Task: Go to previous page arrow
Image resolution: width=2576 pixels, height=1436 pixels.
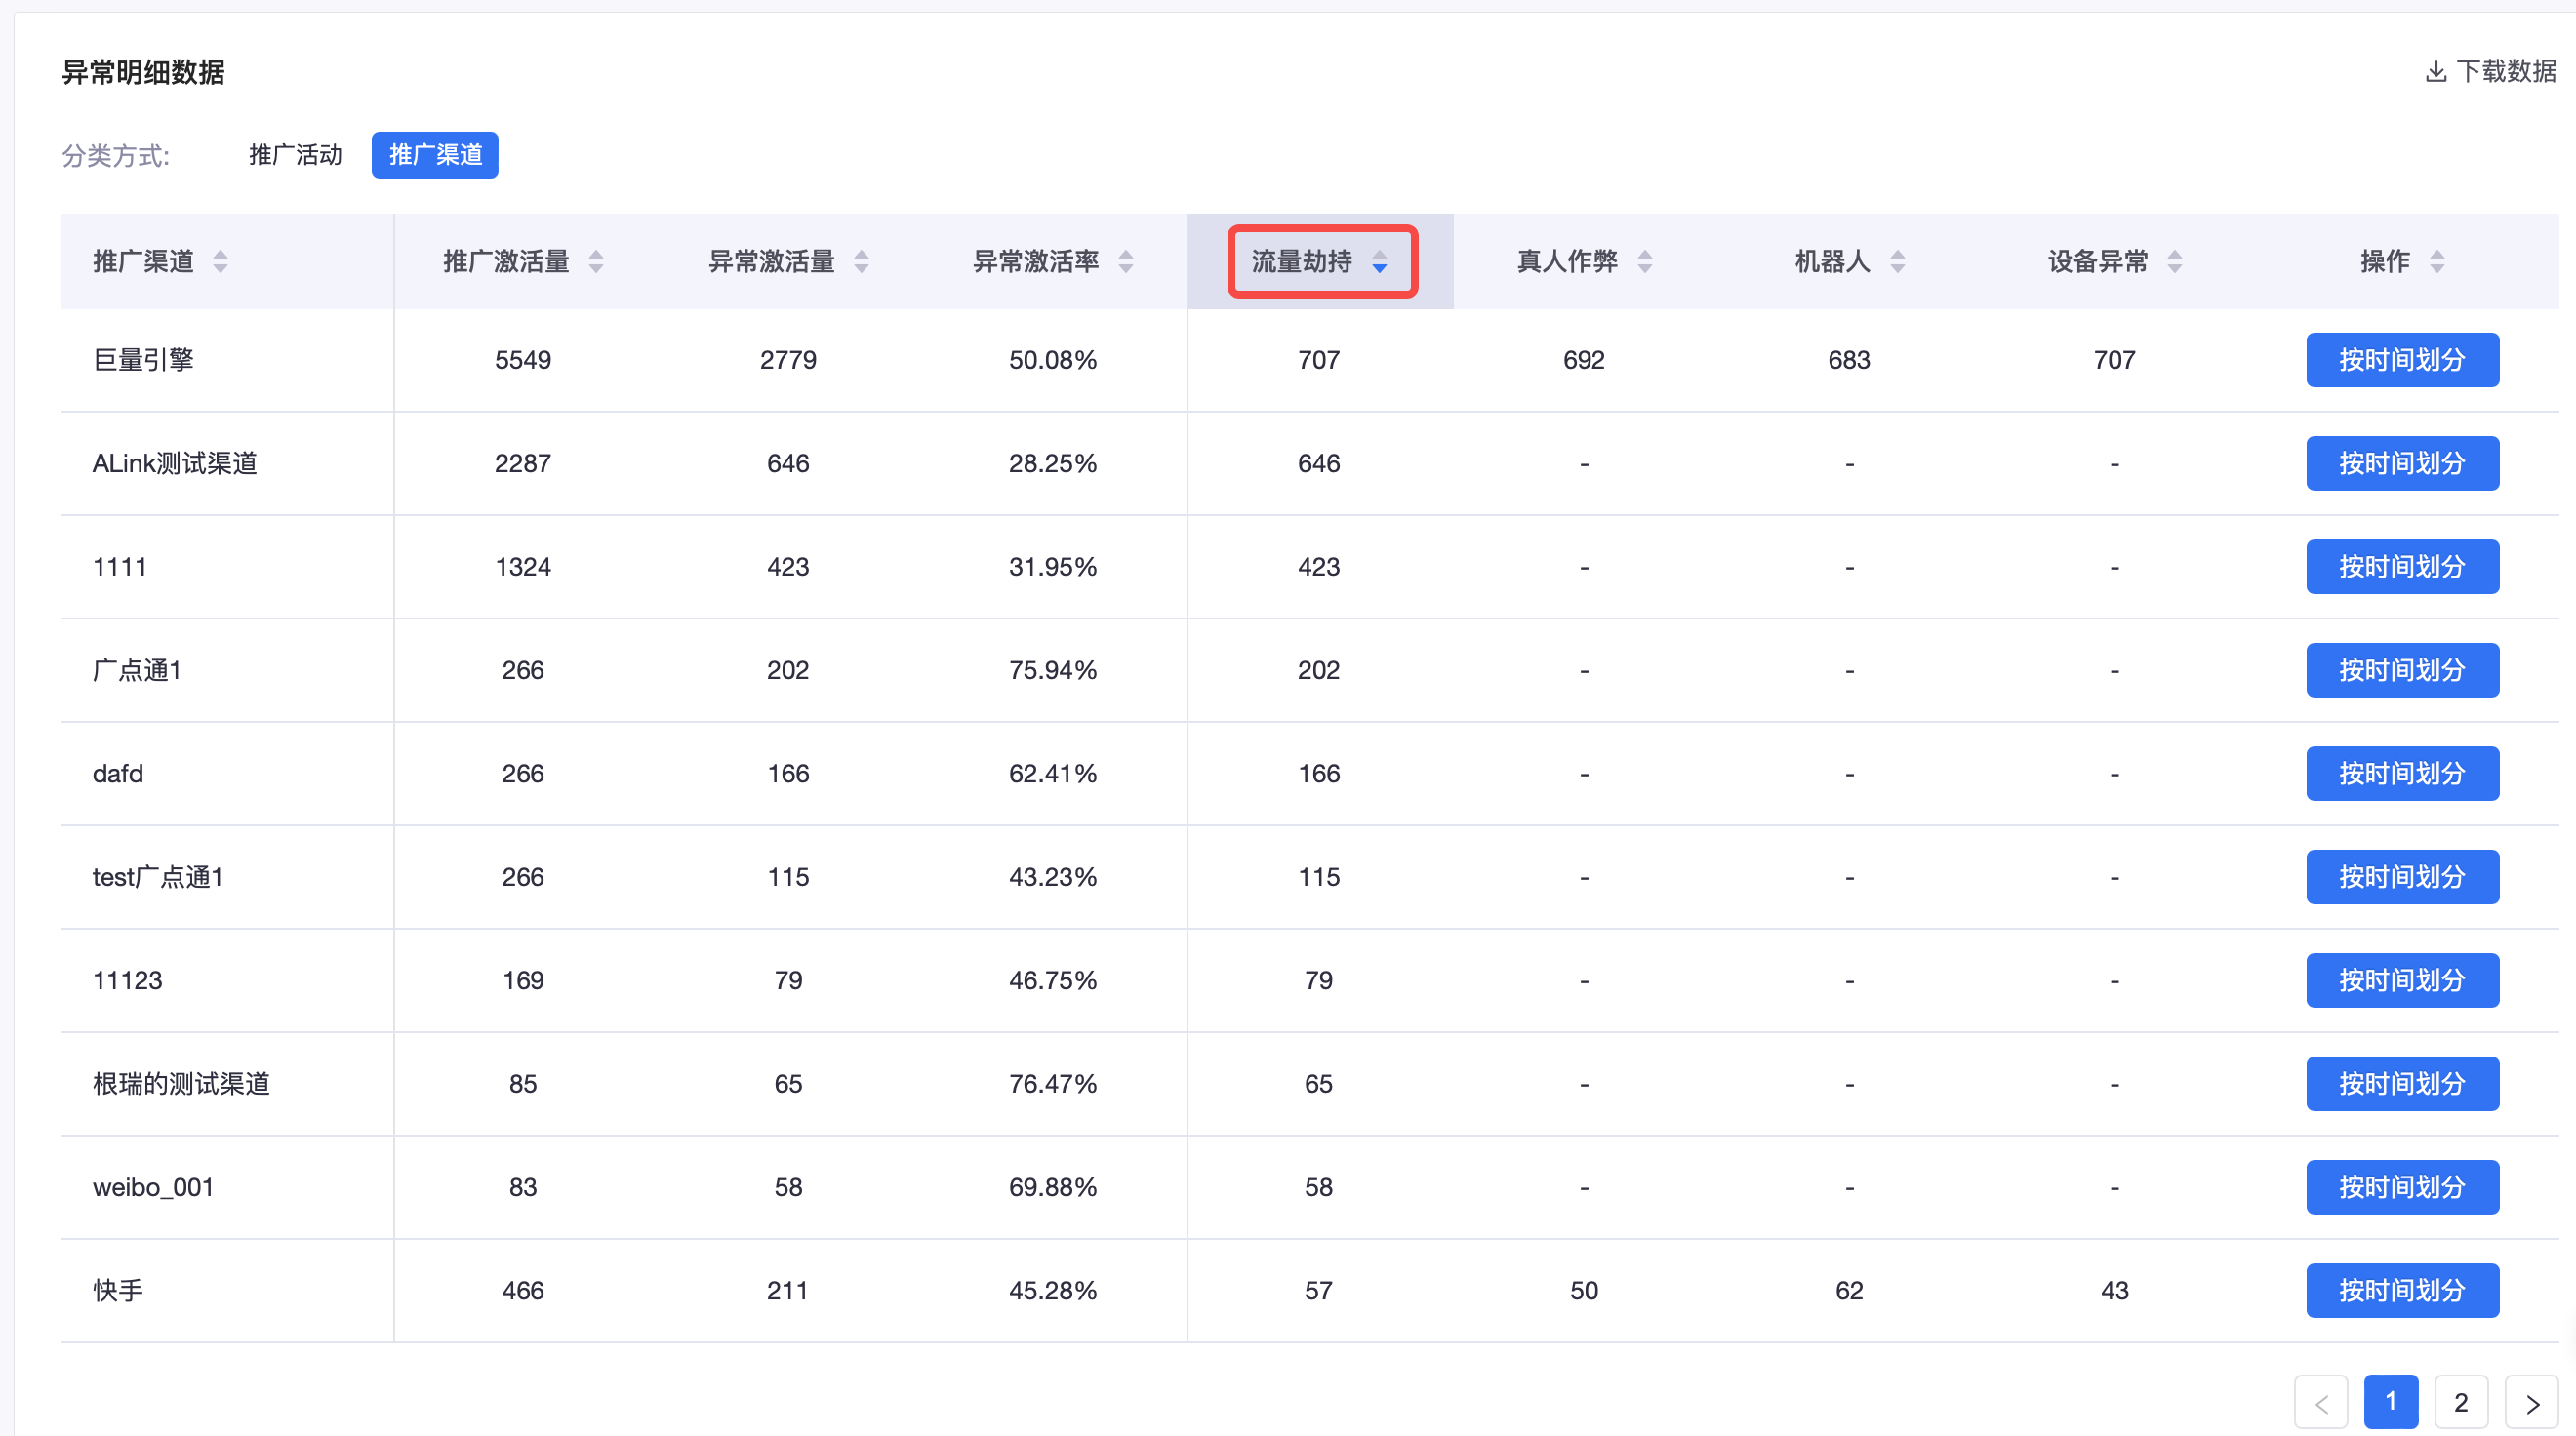Action: pyautogui.click(x=2321, y=1402)
